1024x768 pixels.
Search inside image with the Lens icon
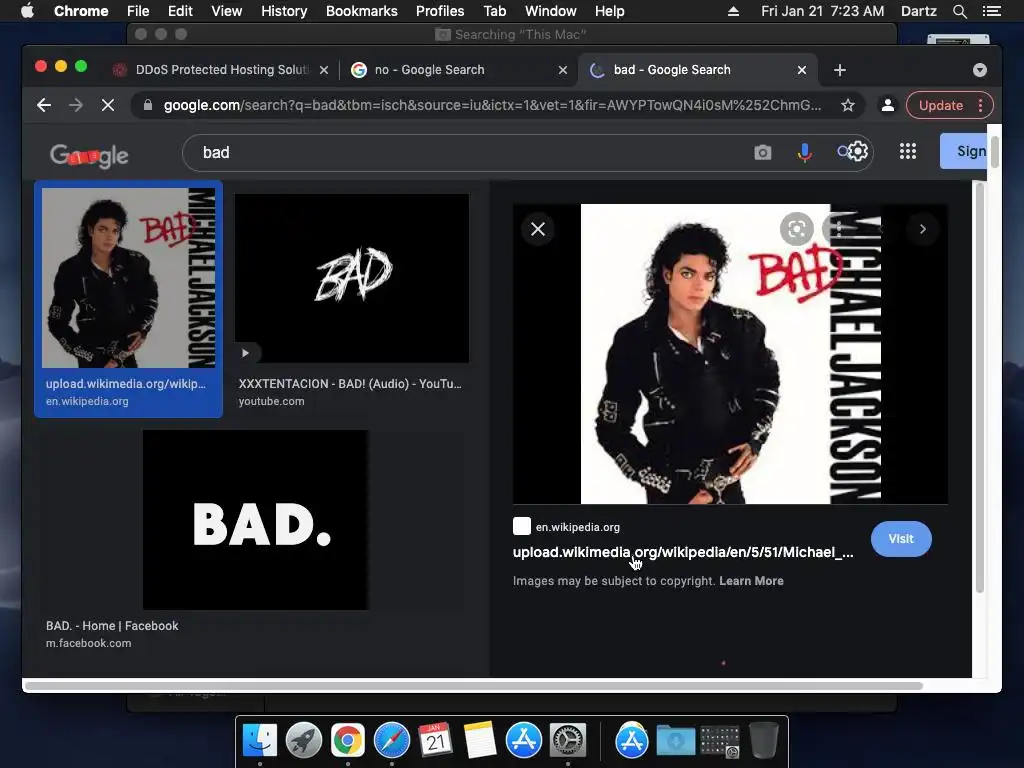[x=797, y=229]
